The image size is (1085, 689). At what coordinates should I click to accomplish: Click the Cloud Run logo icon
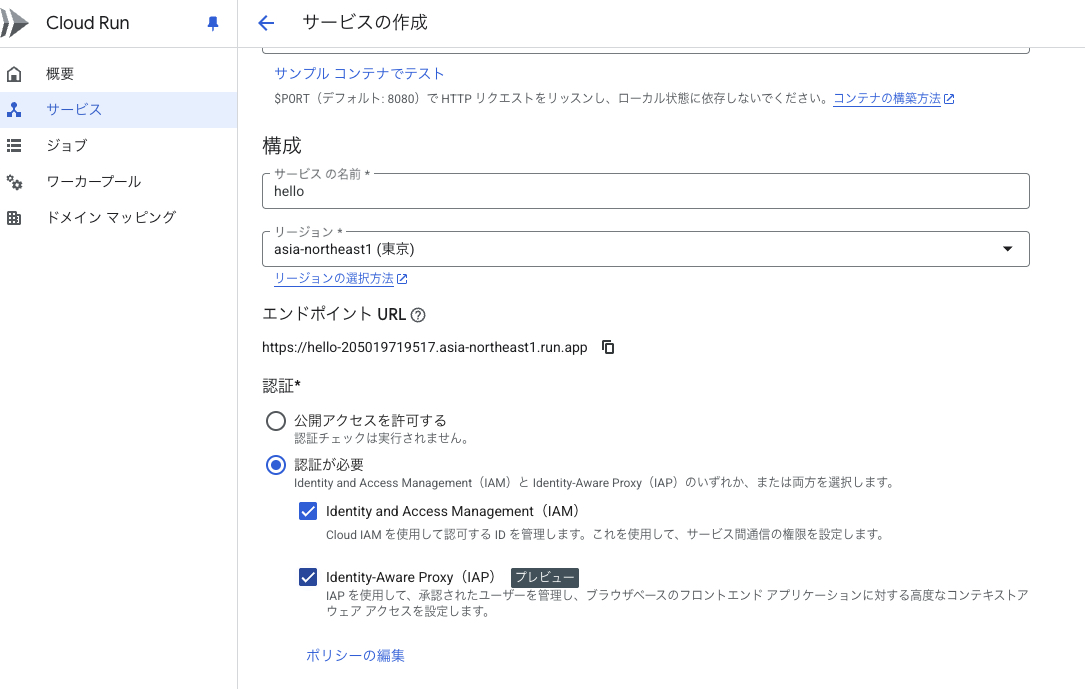(x=14, y=23)
